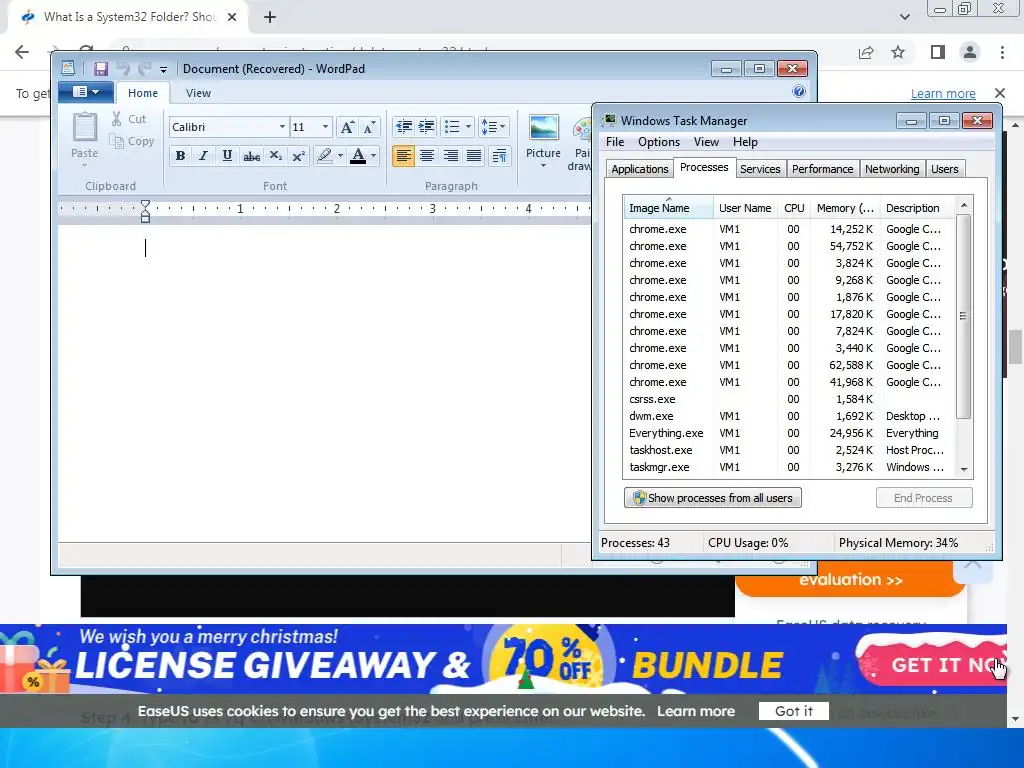Open Chrome share icon
This screenshot has width=1024, height=768.
point(866,52)
